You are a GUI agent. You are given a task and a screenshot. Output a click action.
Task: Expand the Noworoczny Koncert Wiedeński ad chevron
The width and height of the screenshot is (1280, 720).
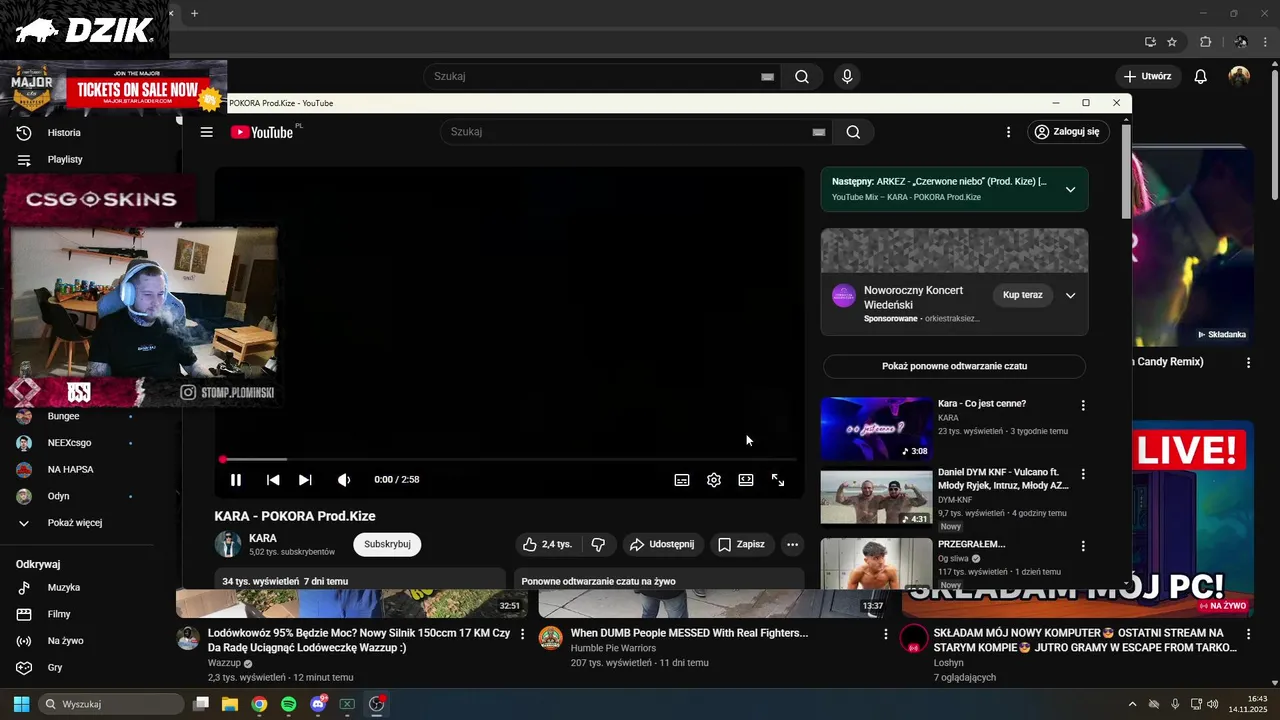tap(1070, 296)
